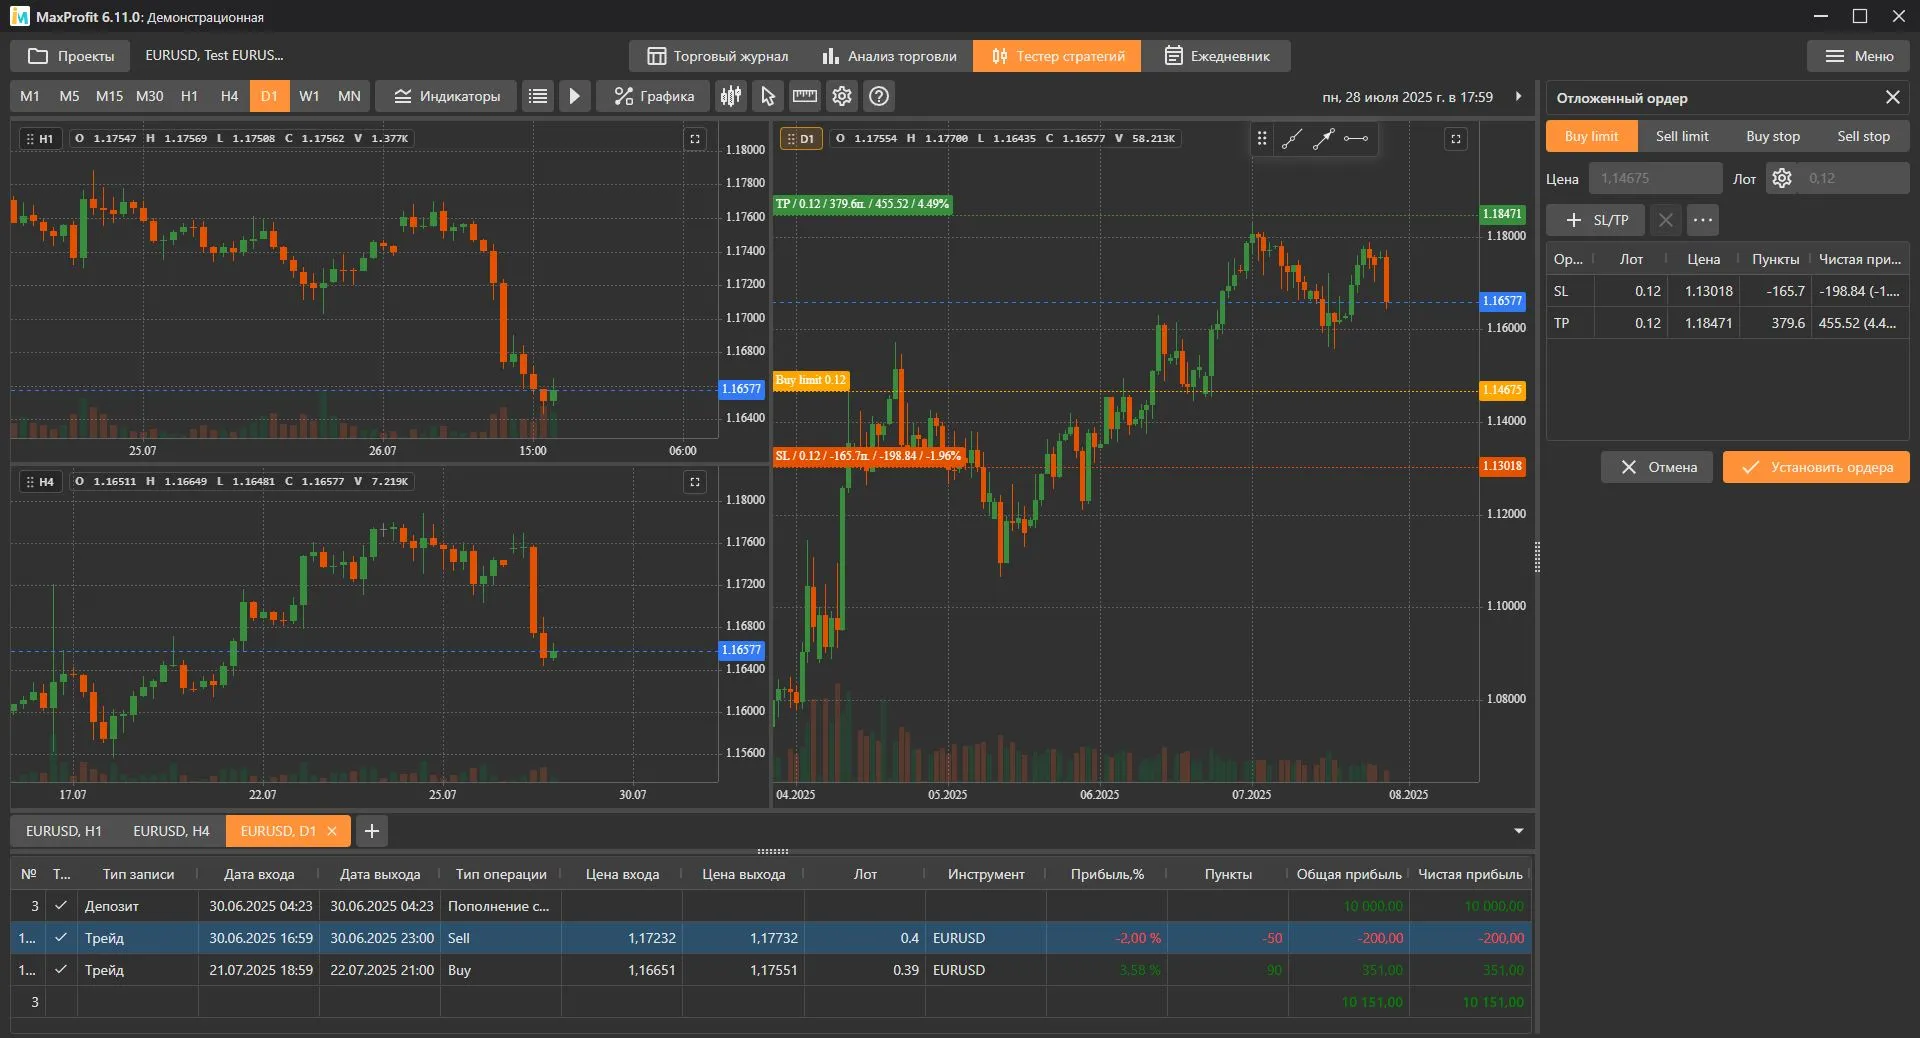Select the arrow line drawing tool
1920x1038 pixels.
click(1324, 139)
